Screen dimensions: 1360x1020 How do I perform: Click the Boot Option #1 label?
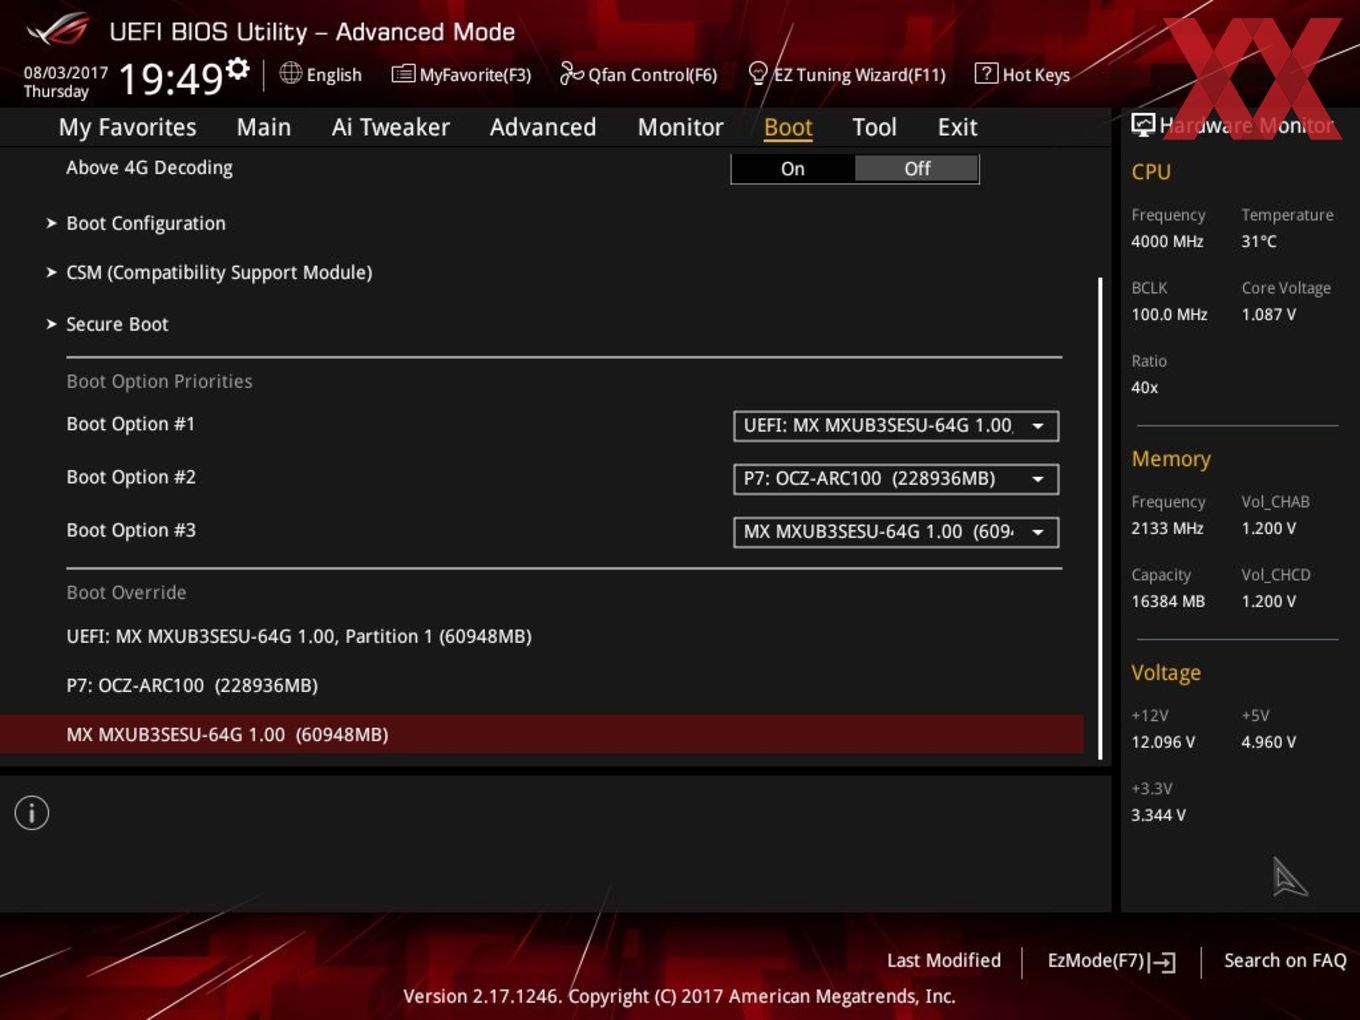coord(131,424)
